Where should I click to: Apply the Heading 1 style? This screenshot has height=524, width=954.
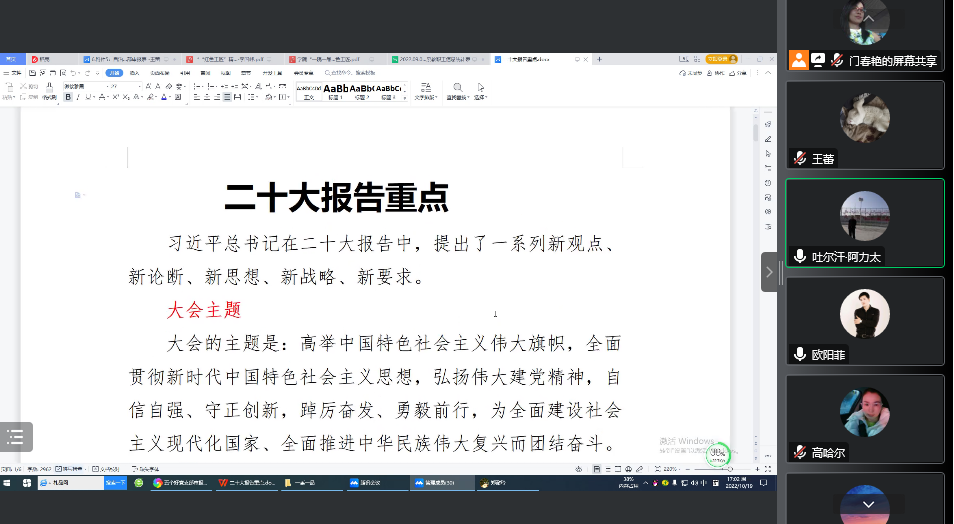(335, 91)
